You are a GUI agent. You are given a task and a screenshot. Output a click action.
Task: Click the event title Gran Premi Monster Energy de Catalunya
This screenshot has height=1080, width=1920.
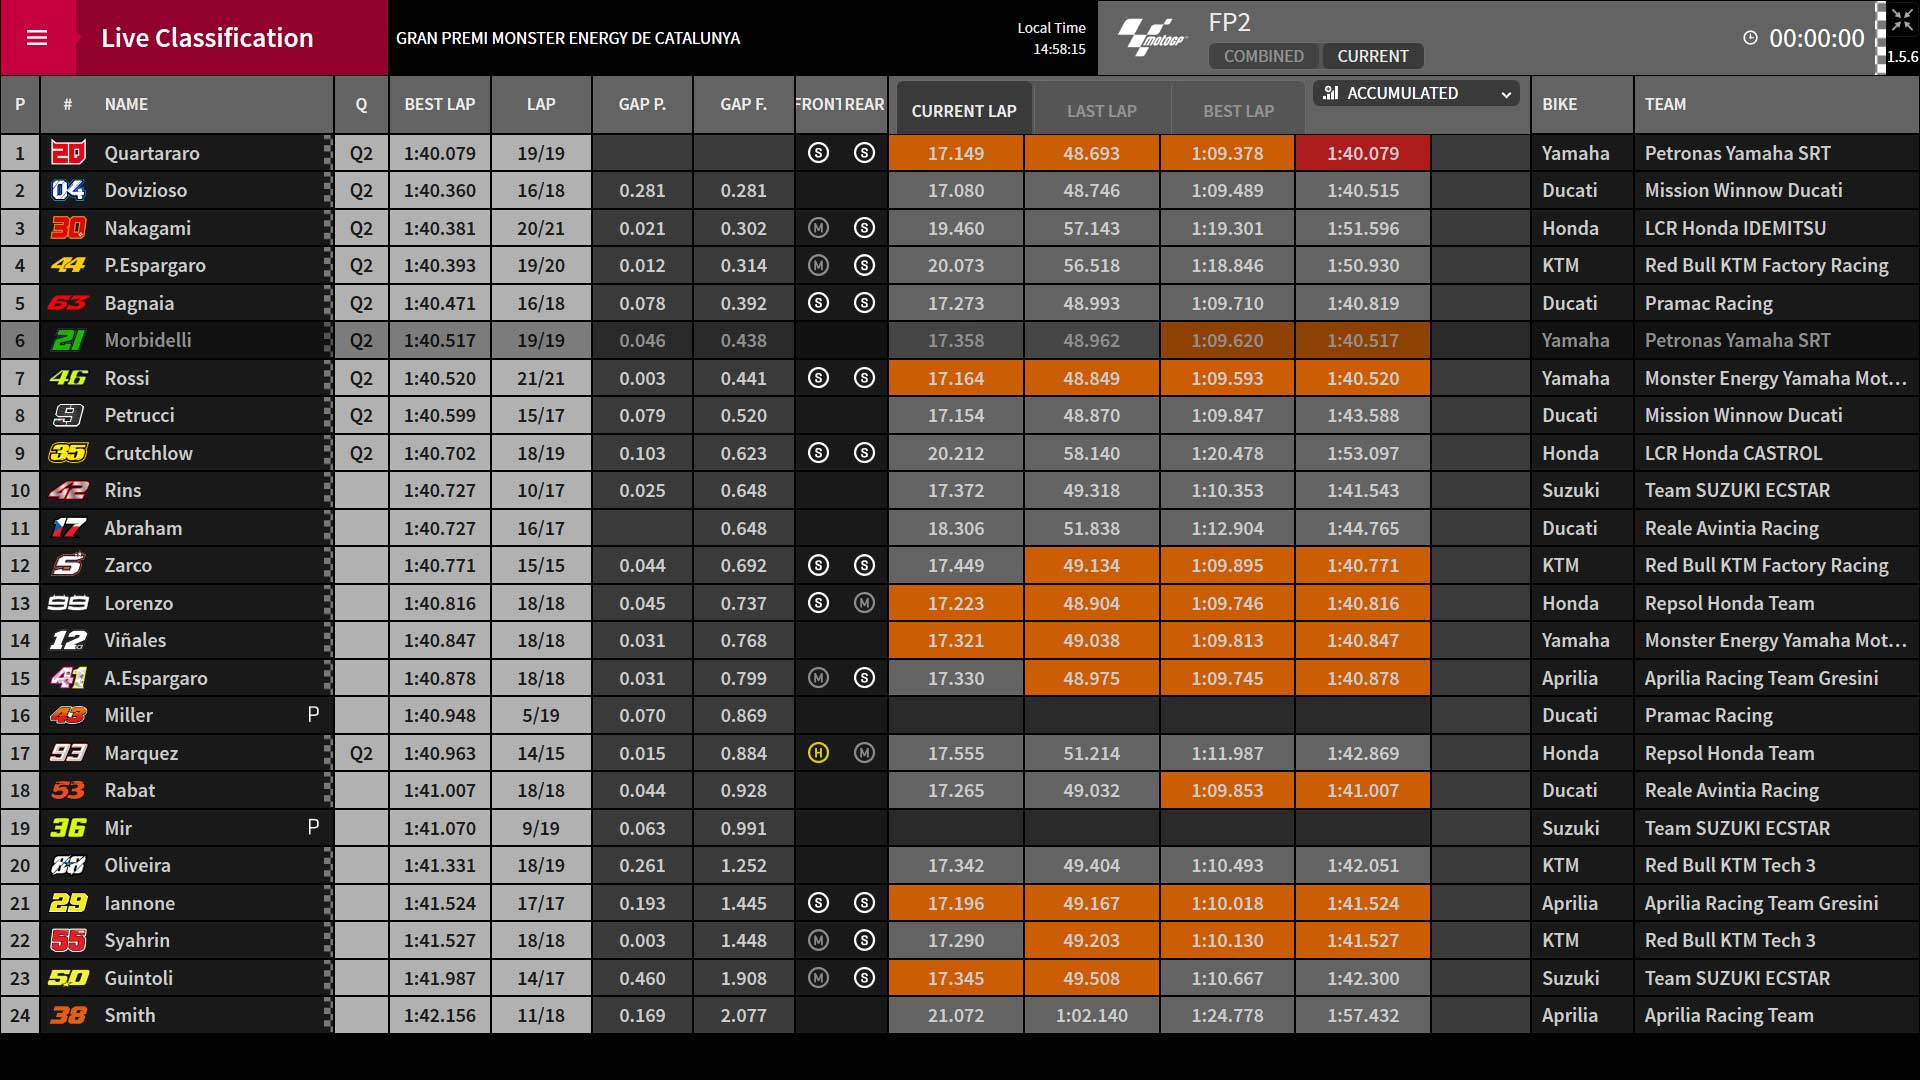[568, 38]
